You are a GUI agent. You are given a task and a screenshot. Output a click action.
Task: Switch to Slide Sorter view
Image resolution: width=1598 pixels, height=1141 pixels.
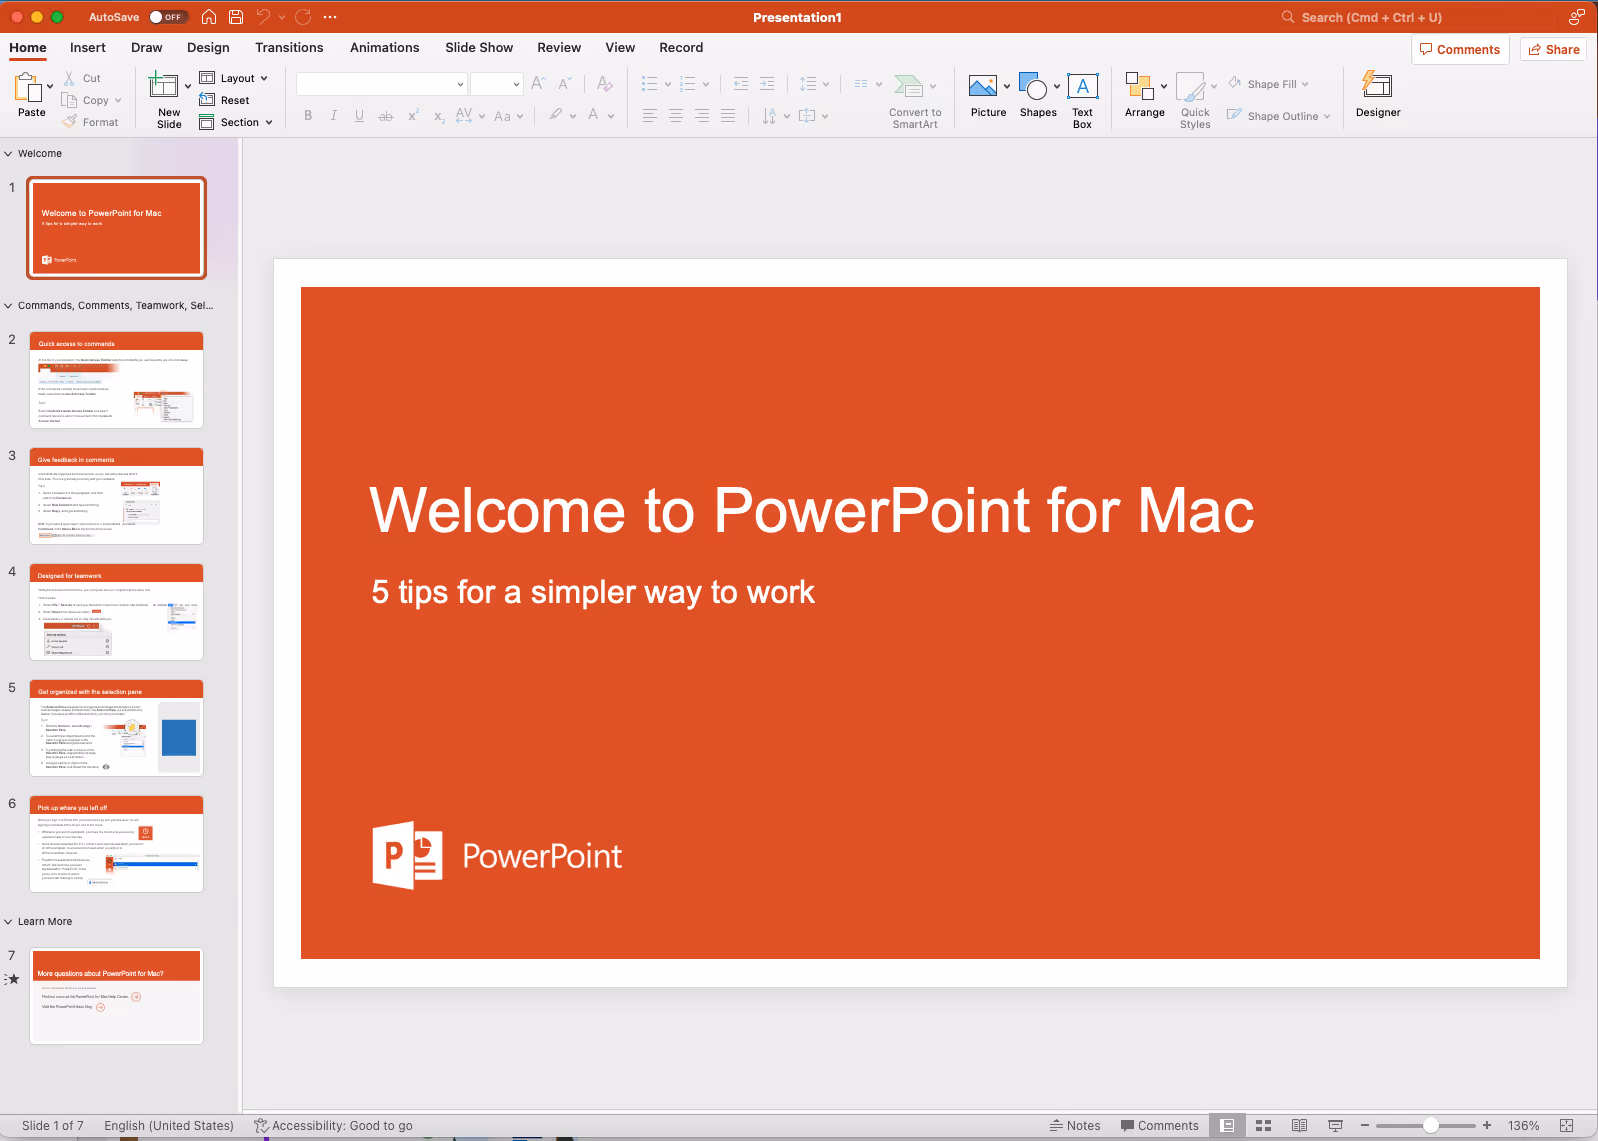(1263, 1125)
